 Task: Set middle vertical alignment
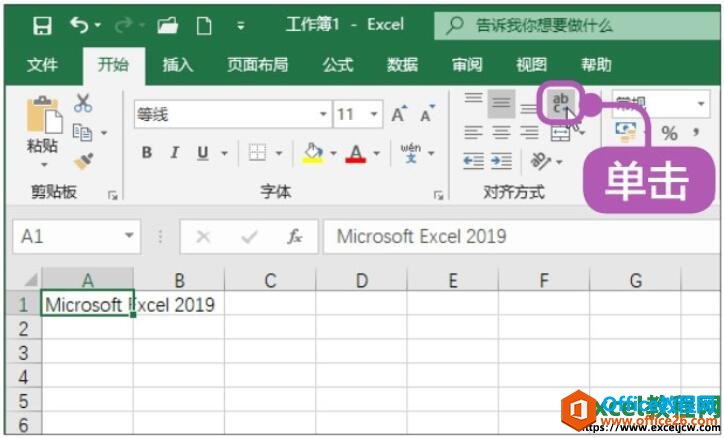[x=501, y=103]
